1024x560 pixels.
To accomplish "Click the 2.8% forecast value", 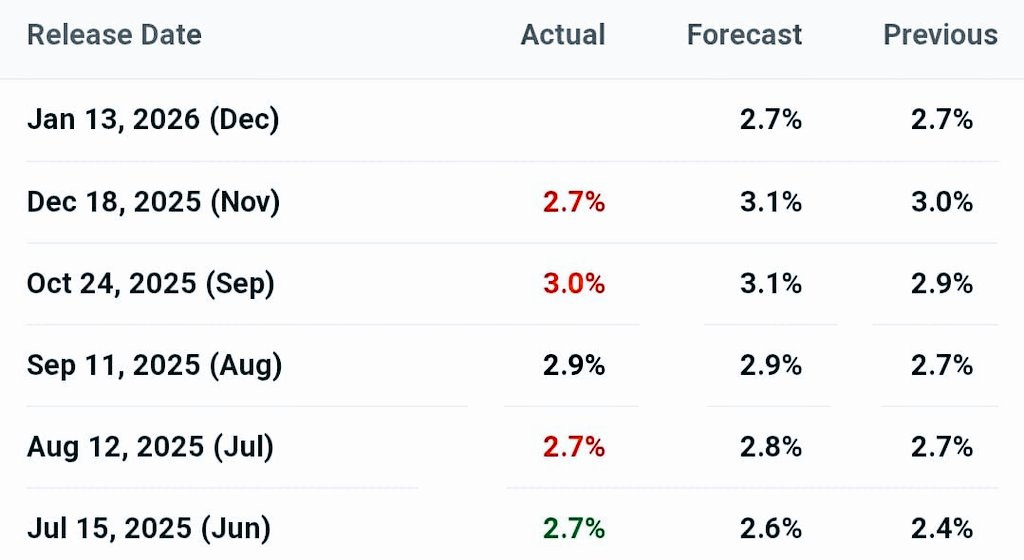I will (x=771, y=447).
